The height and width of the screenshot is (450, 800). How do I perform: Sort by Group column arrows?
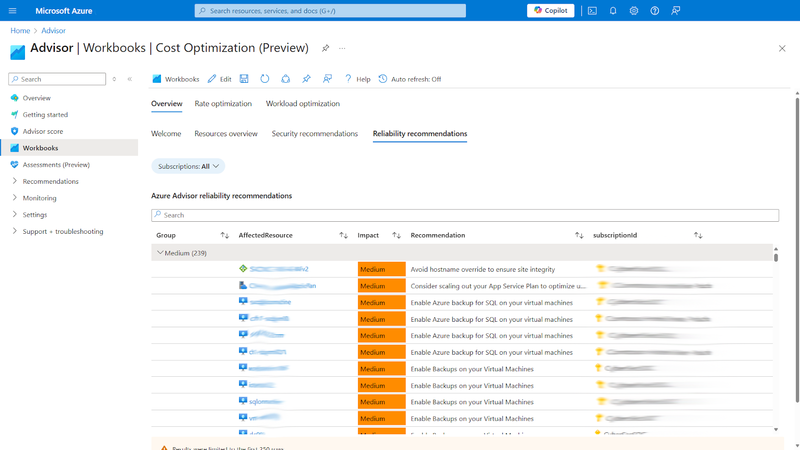(x=224, y=235)
